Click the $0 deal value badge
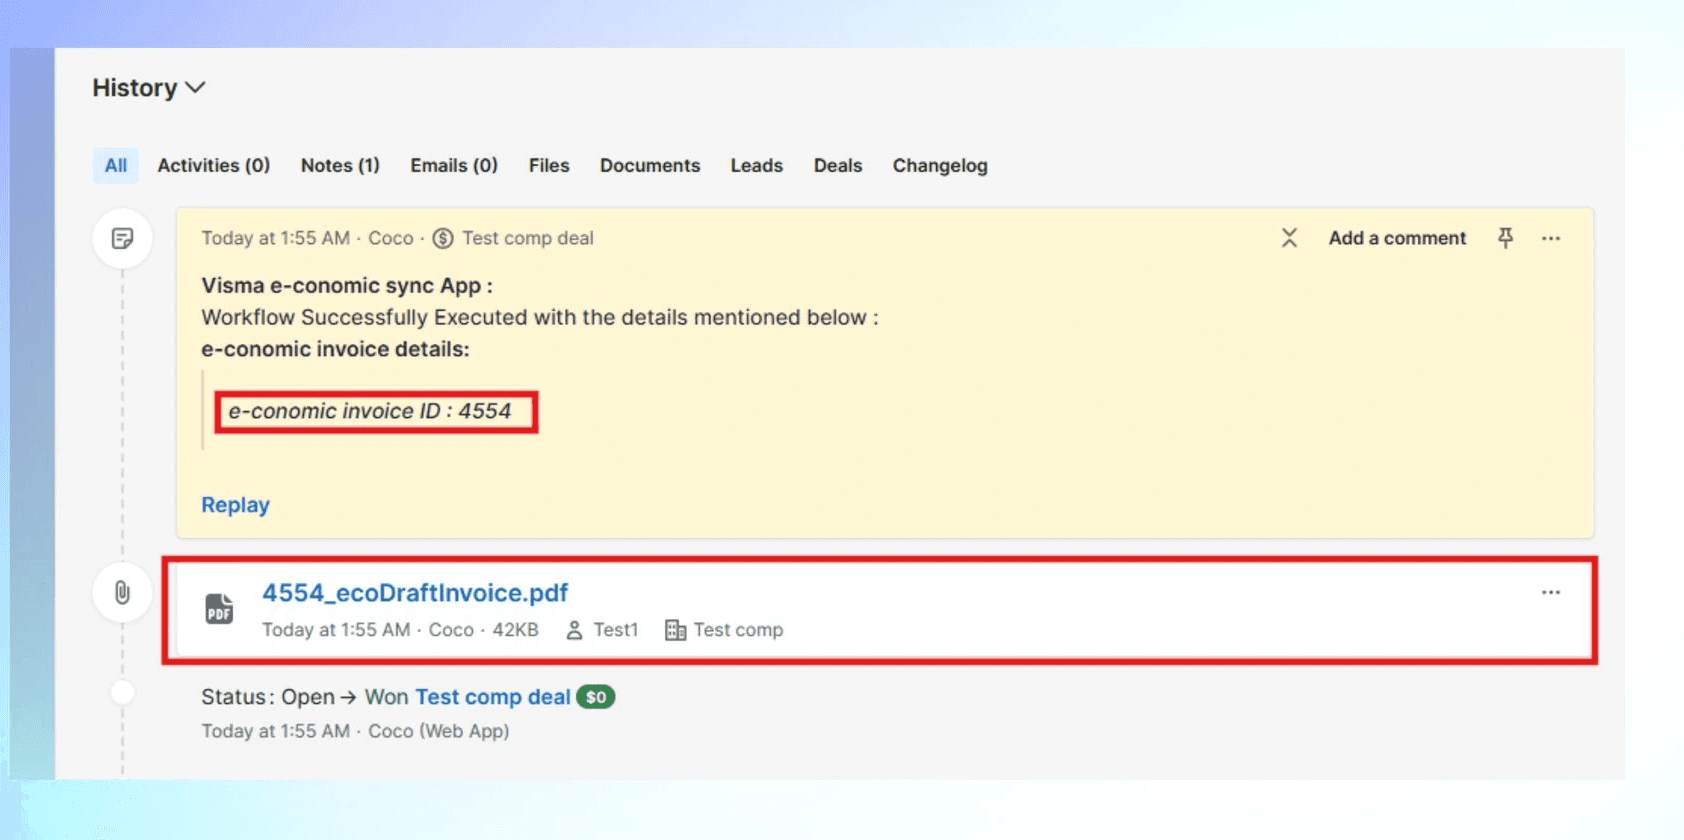This screenshot has width=1684, height=840. [596, 697]
